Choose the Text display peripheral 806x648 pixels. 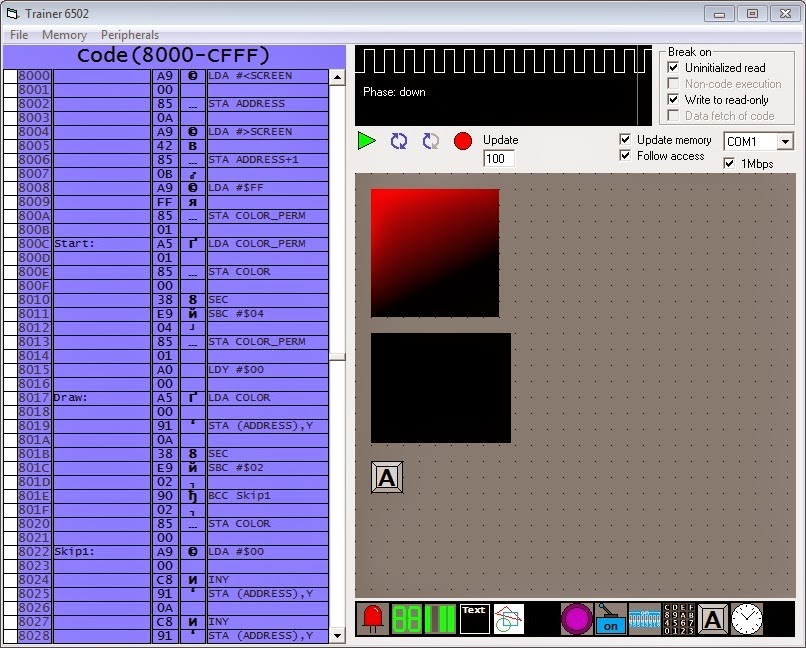(x=474, y=618)
